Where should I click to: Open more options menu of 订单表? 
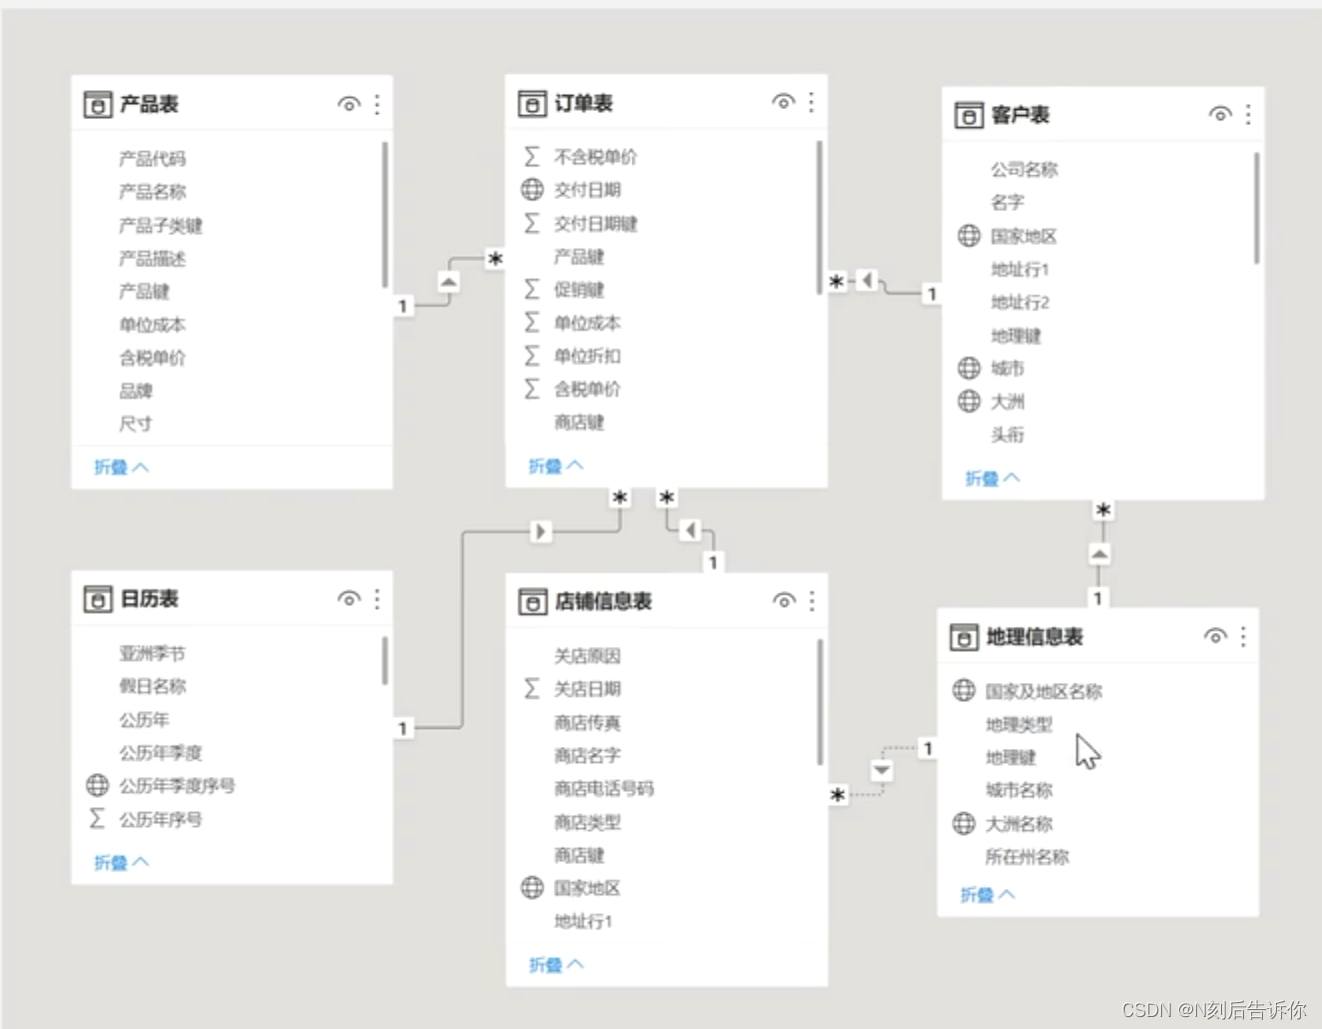(811, 102)
